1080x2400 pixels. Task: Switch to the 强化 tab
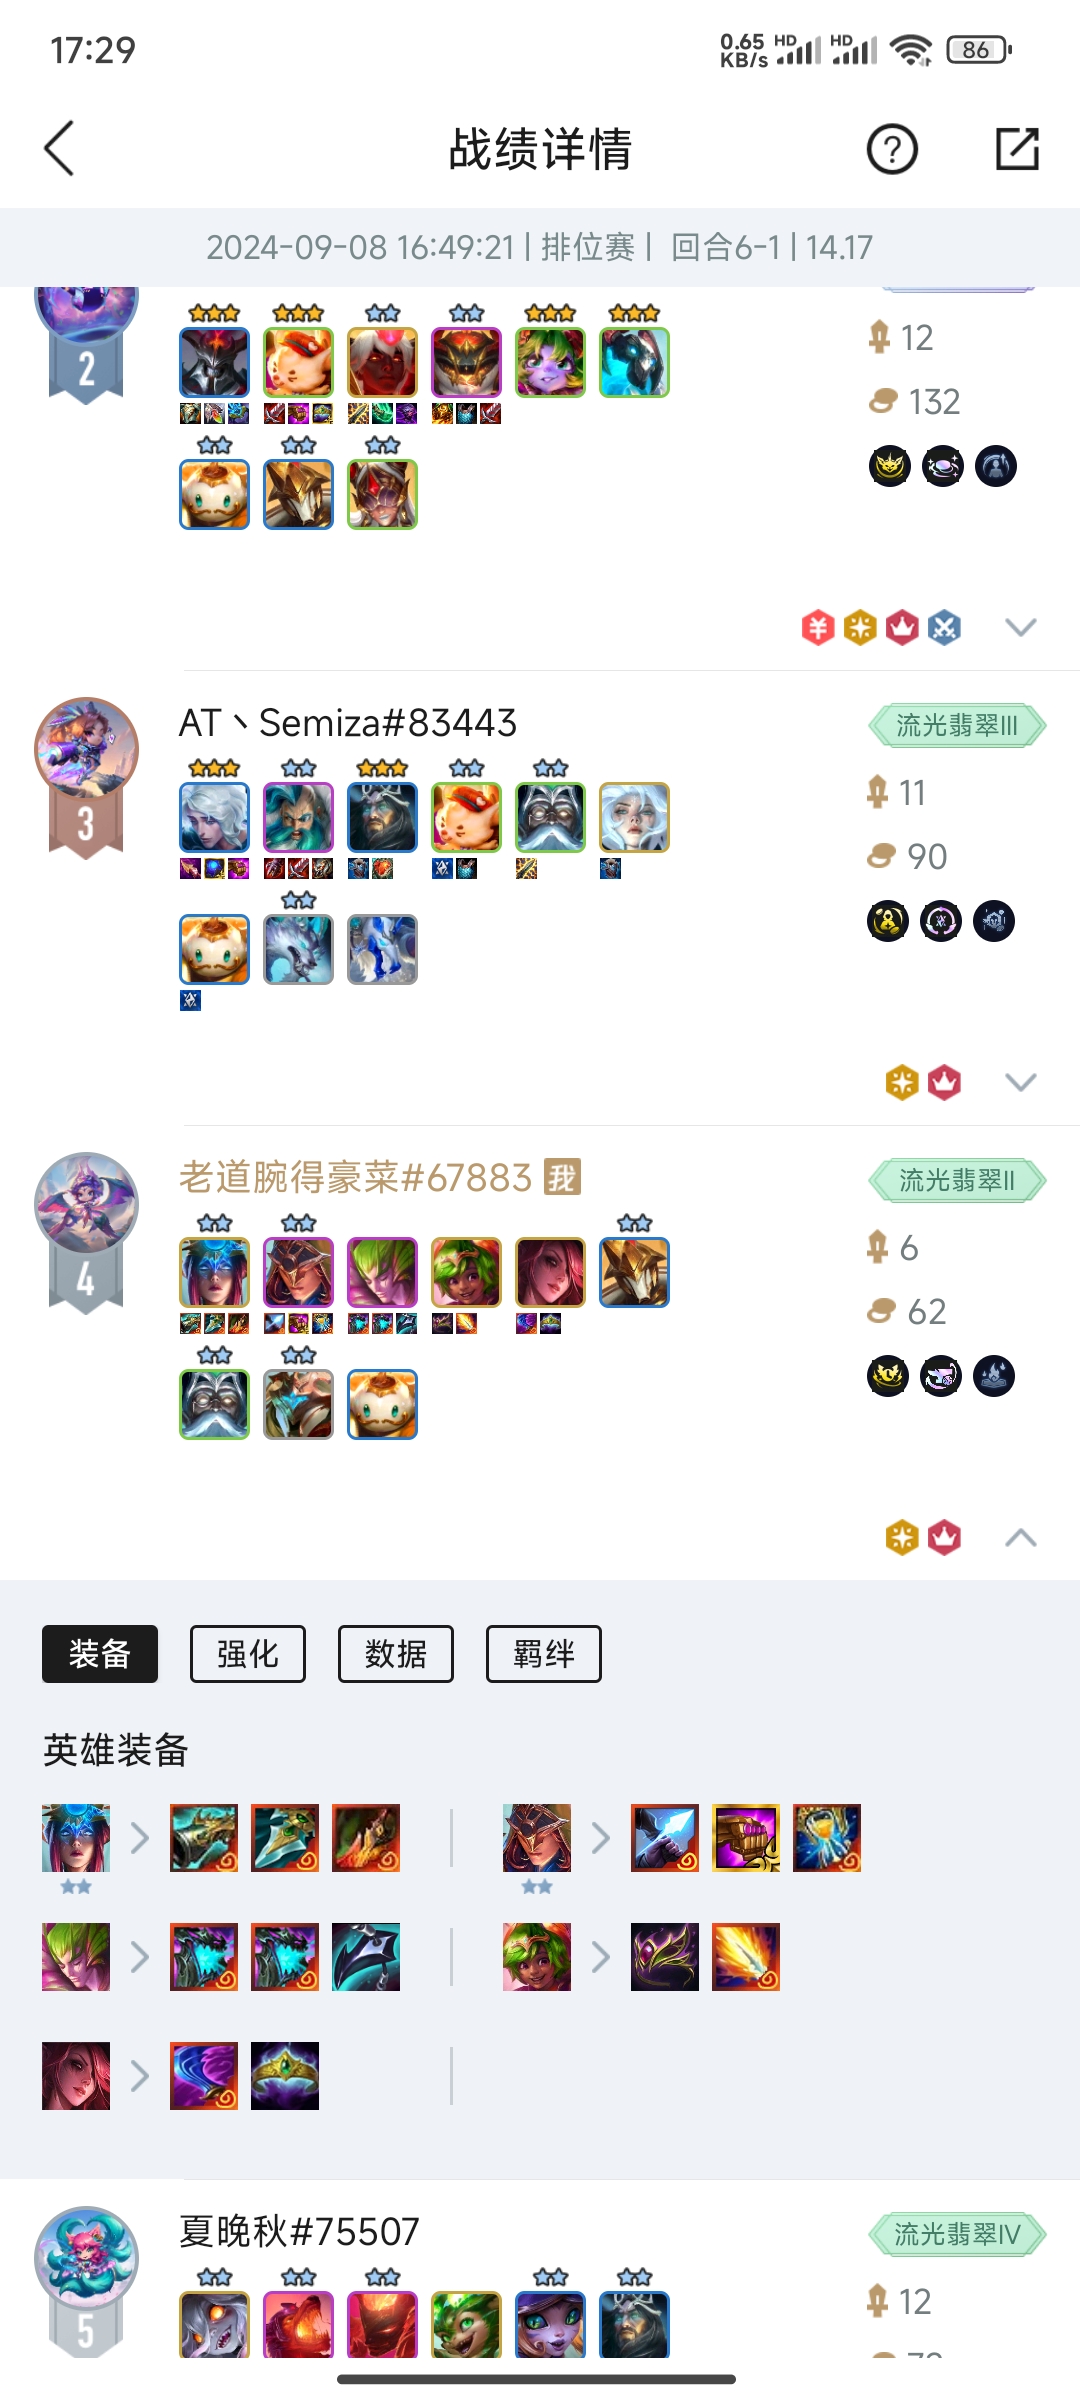(248, 1654)
